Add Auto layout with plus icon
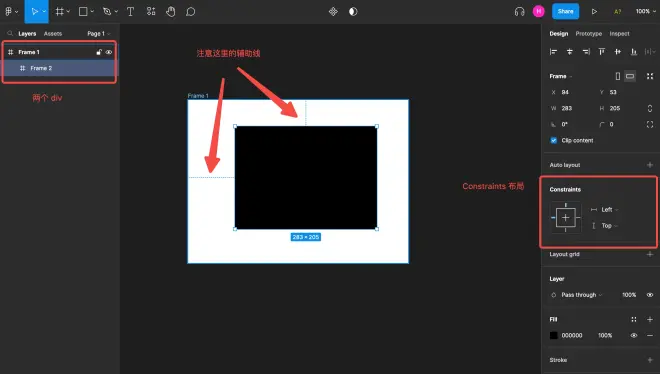Screen dimensions: 660x374 650,165
